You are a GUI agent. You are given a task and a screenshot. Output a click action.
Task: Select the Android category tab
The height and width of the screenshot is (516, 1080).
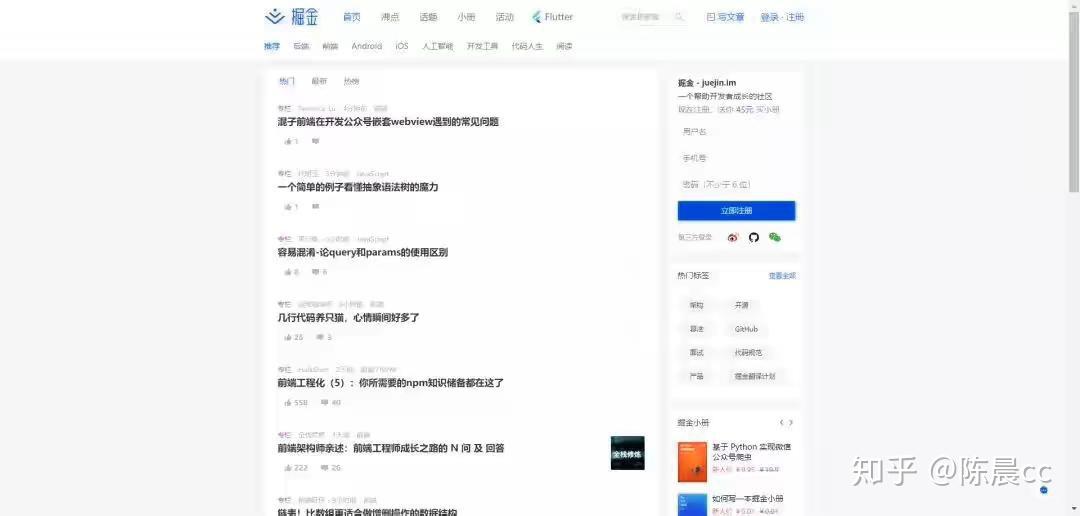pos(366,46)
